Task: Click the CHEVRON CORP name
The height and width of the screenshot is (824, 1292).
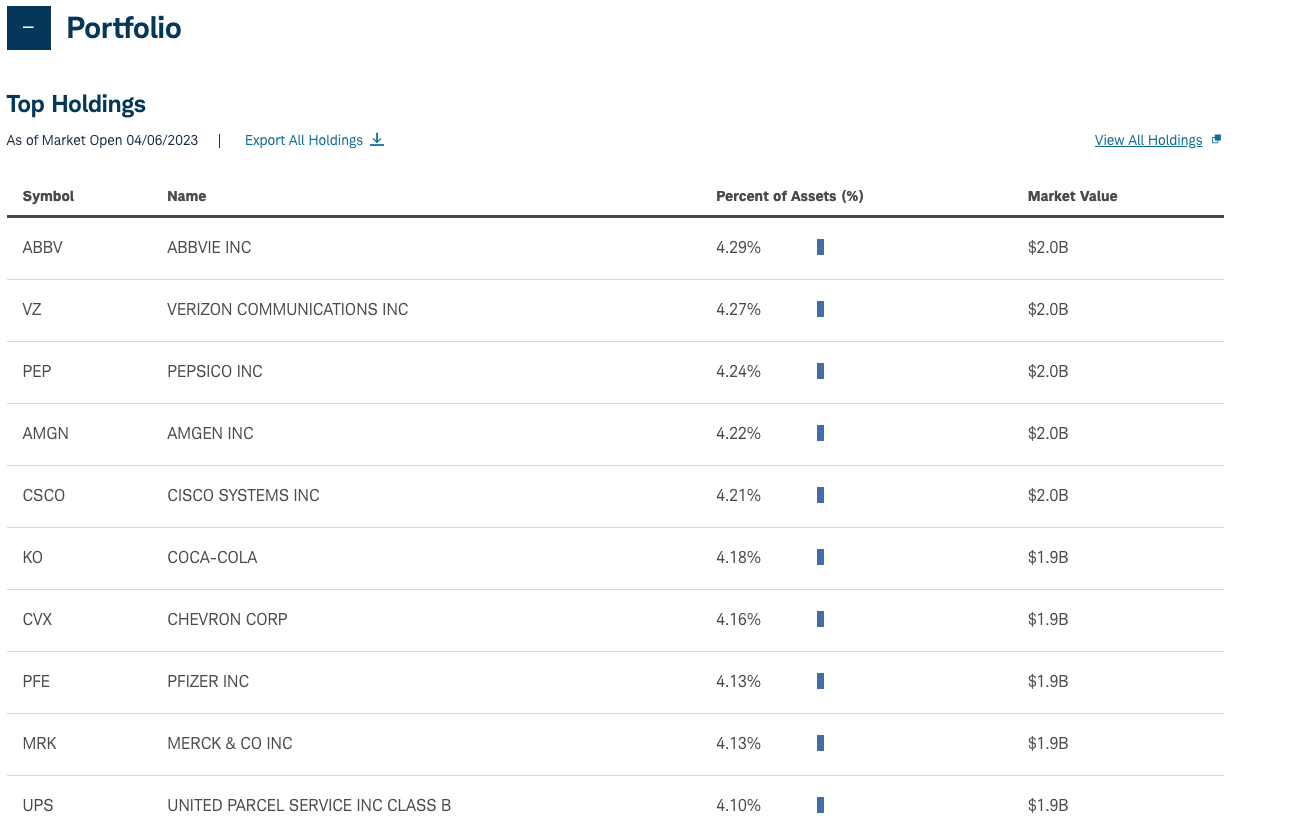Action: pos(227,619)
